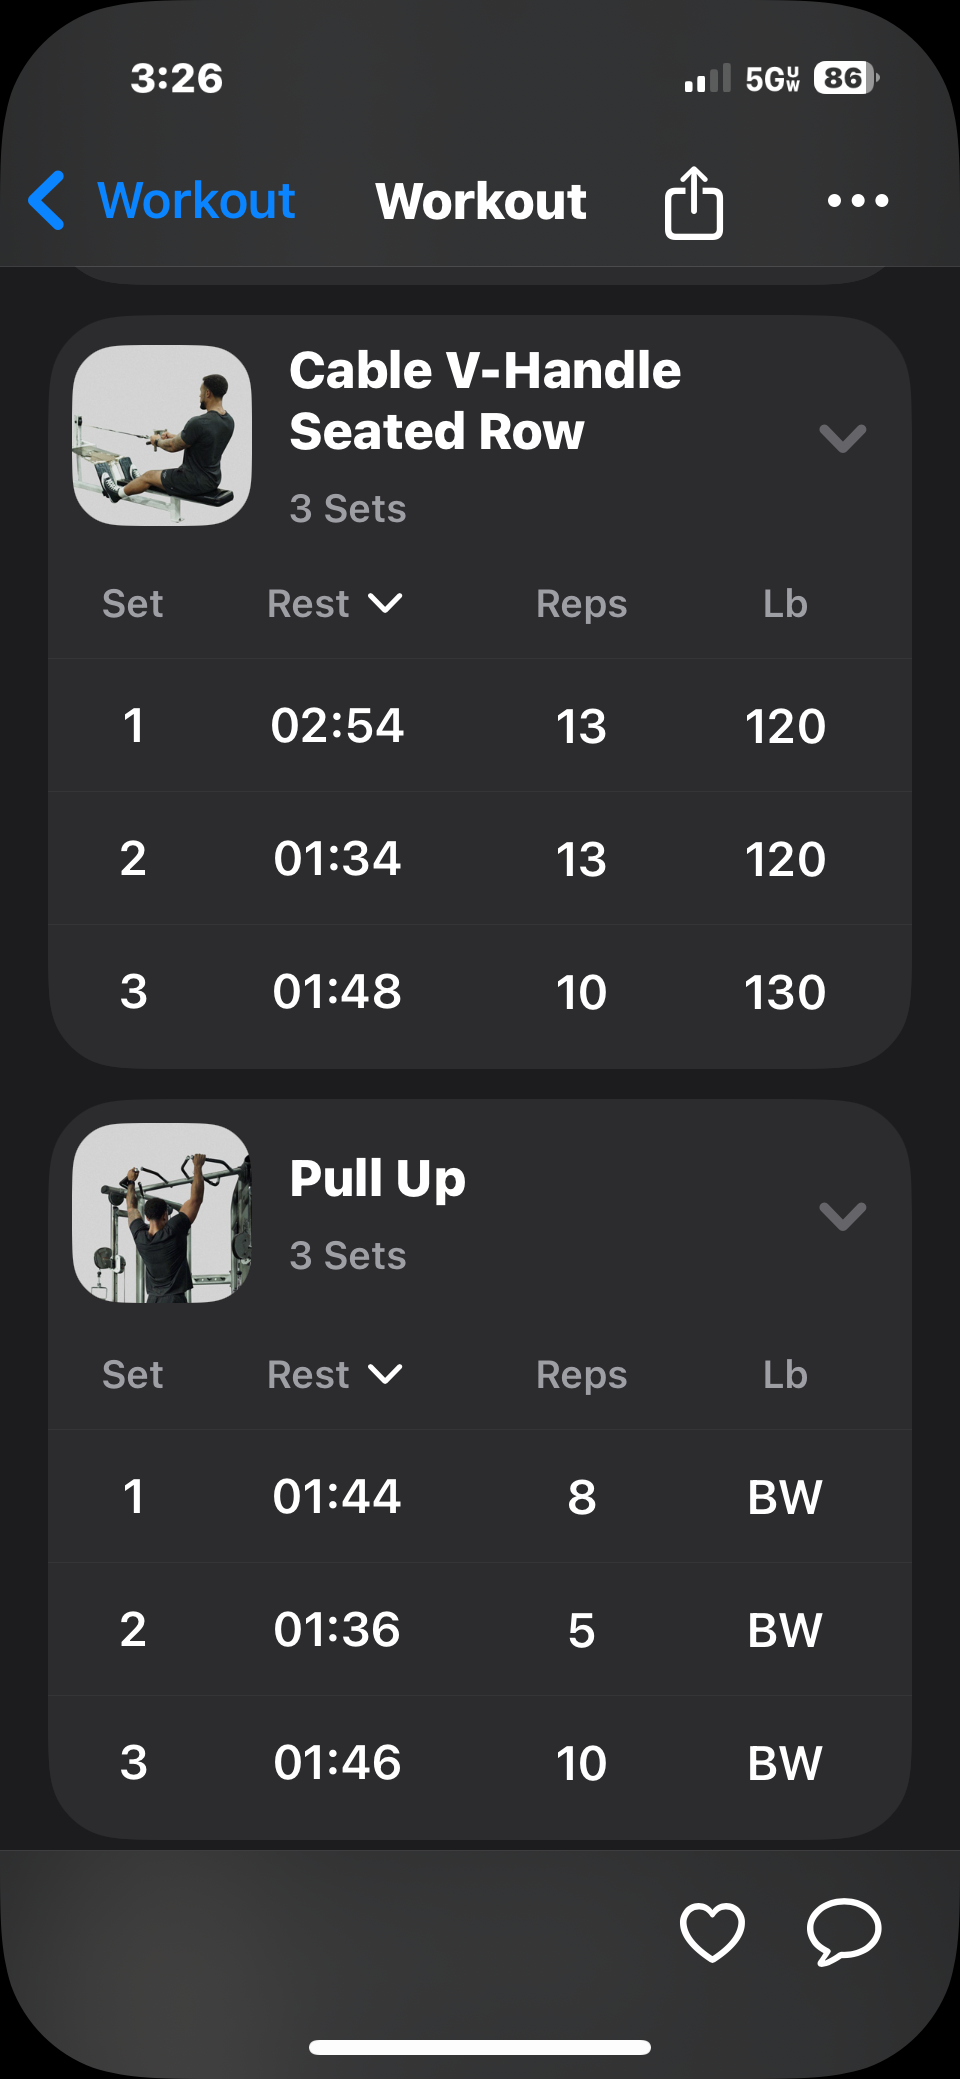Image resolution: width=960 pixels, height=2079 pixels.
Task: Open comments with speech bubble icon
Action: click(844, 1931)
